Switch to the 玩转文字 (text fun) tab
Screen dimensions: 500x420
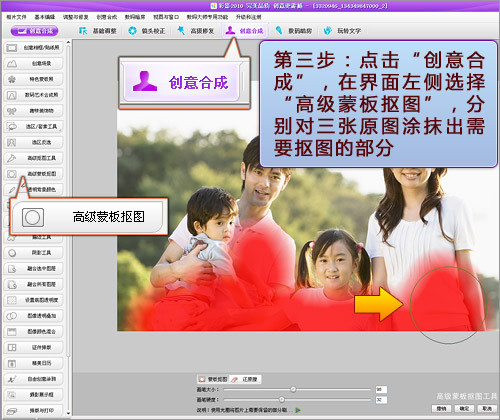342,31
